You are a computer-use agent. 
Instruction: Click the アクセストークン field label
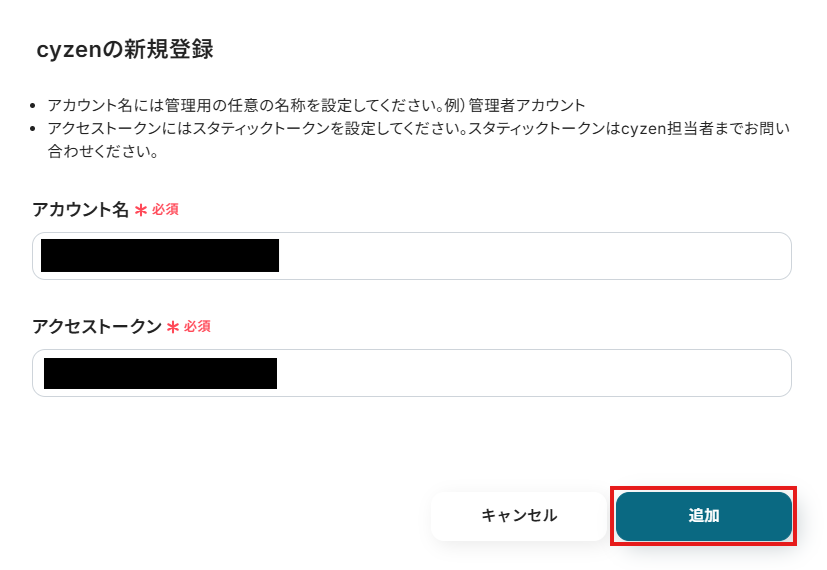click(96, 327)
